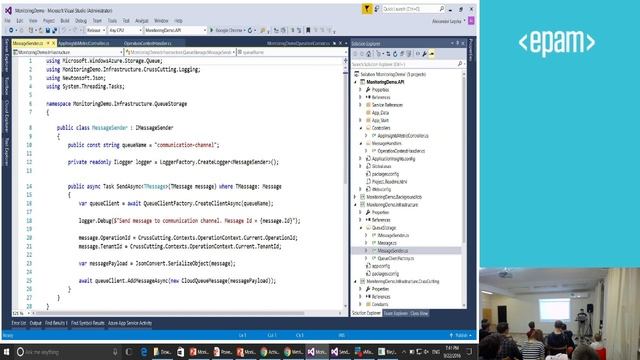Open the Window menu
640x360 pixels.
(161, 20)
